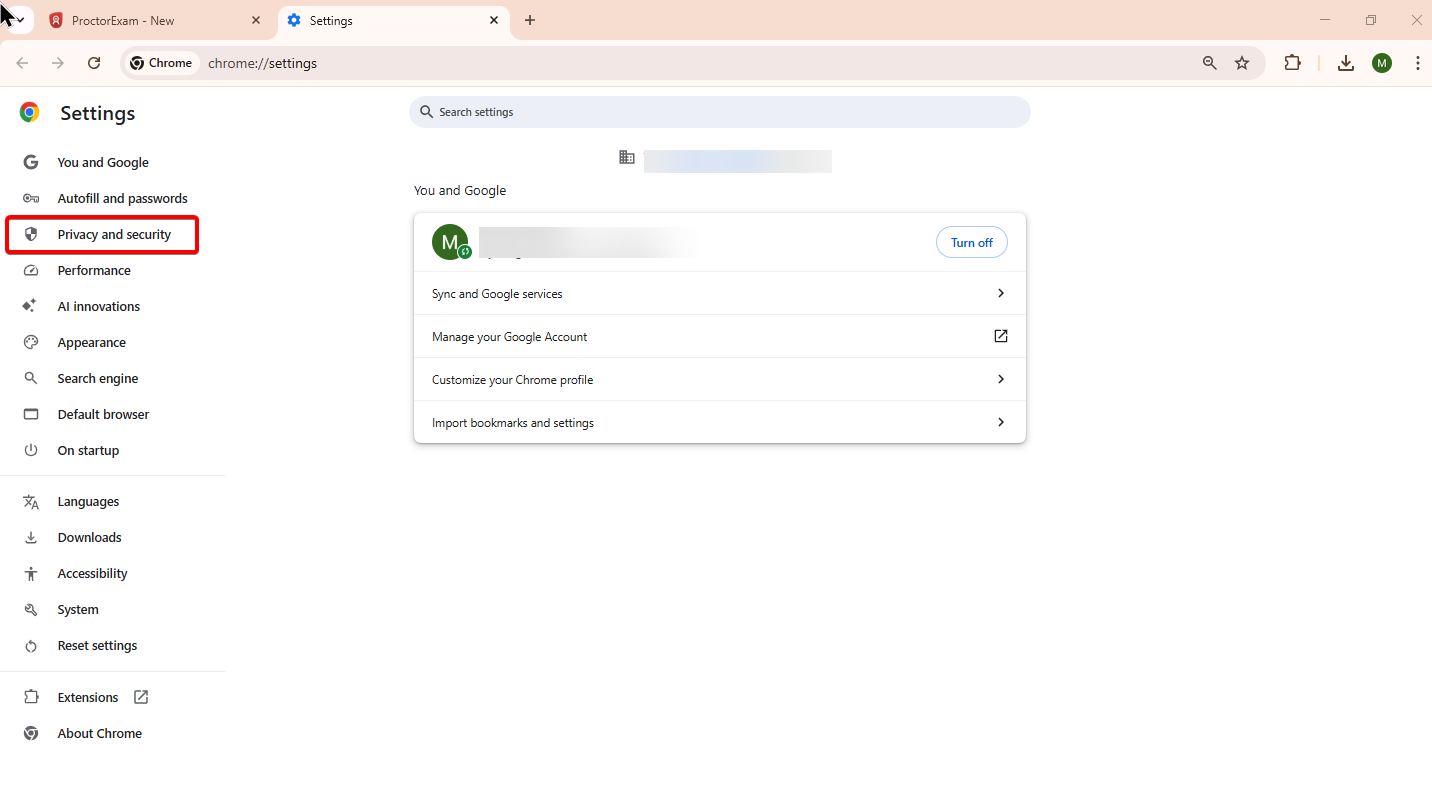Open the Extensions puzzle icon in toolbar

(x=1292, y=63)
